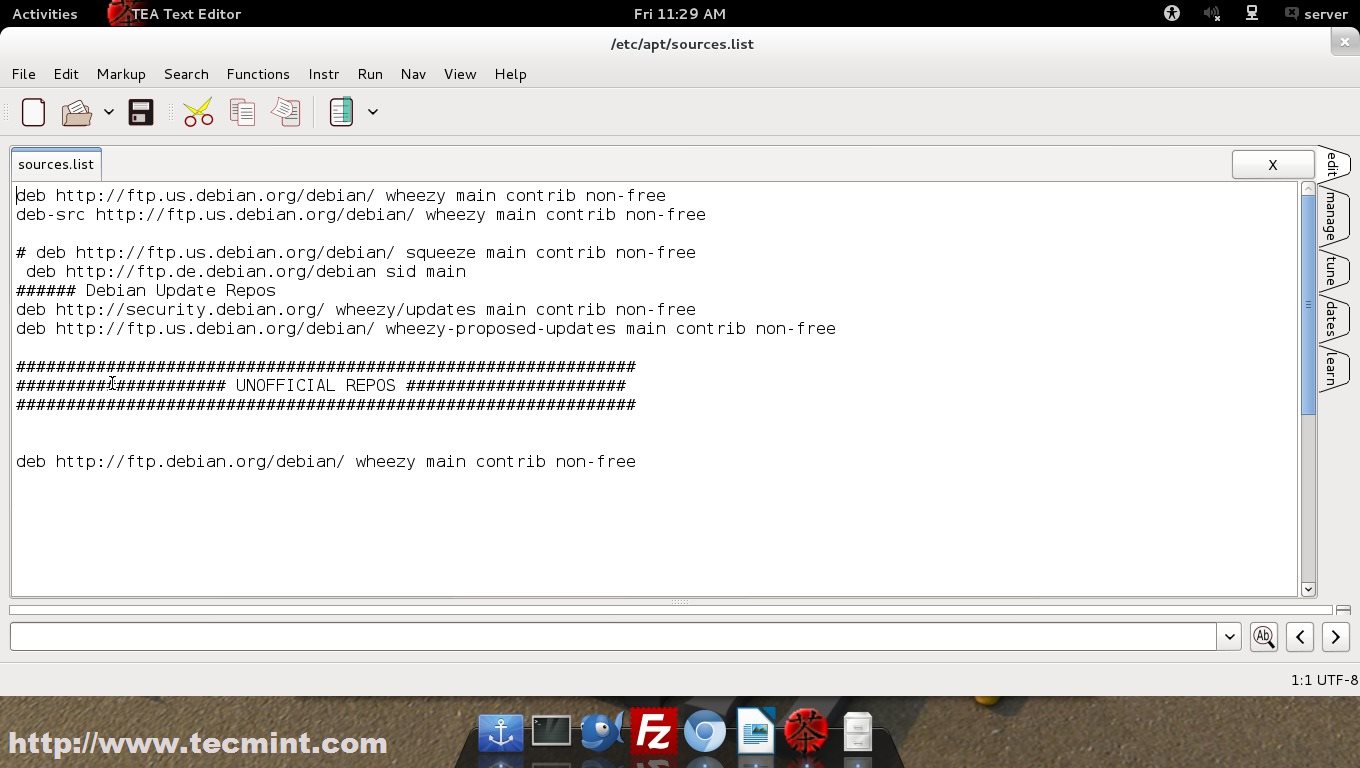The height and width of the screenshot is (768, 1360).
Task: Switch to the dates side tab
Action: pyautogui.click(x=1332, y=319)
